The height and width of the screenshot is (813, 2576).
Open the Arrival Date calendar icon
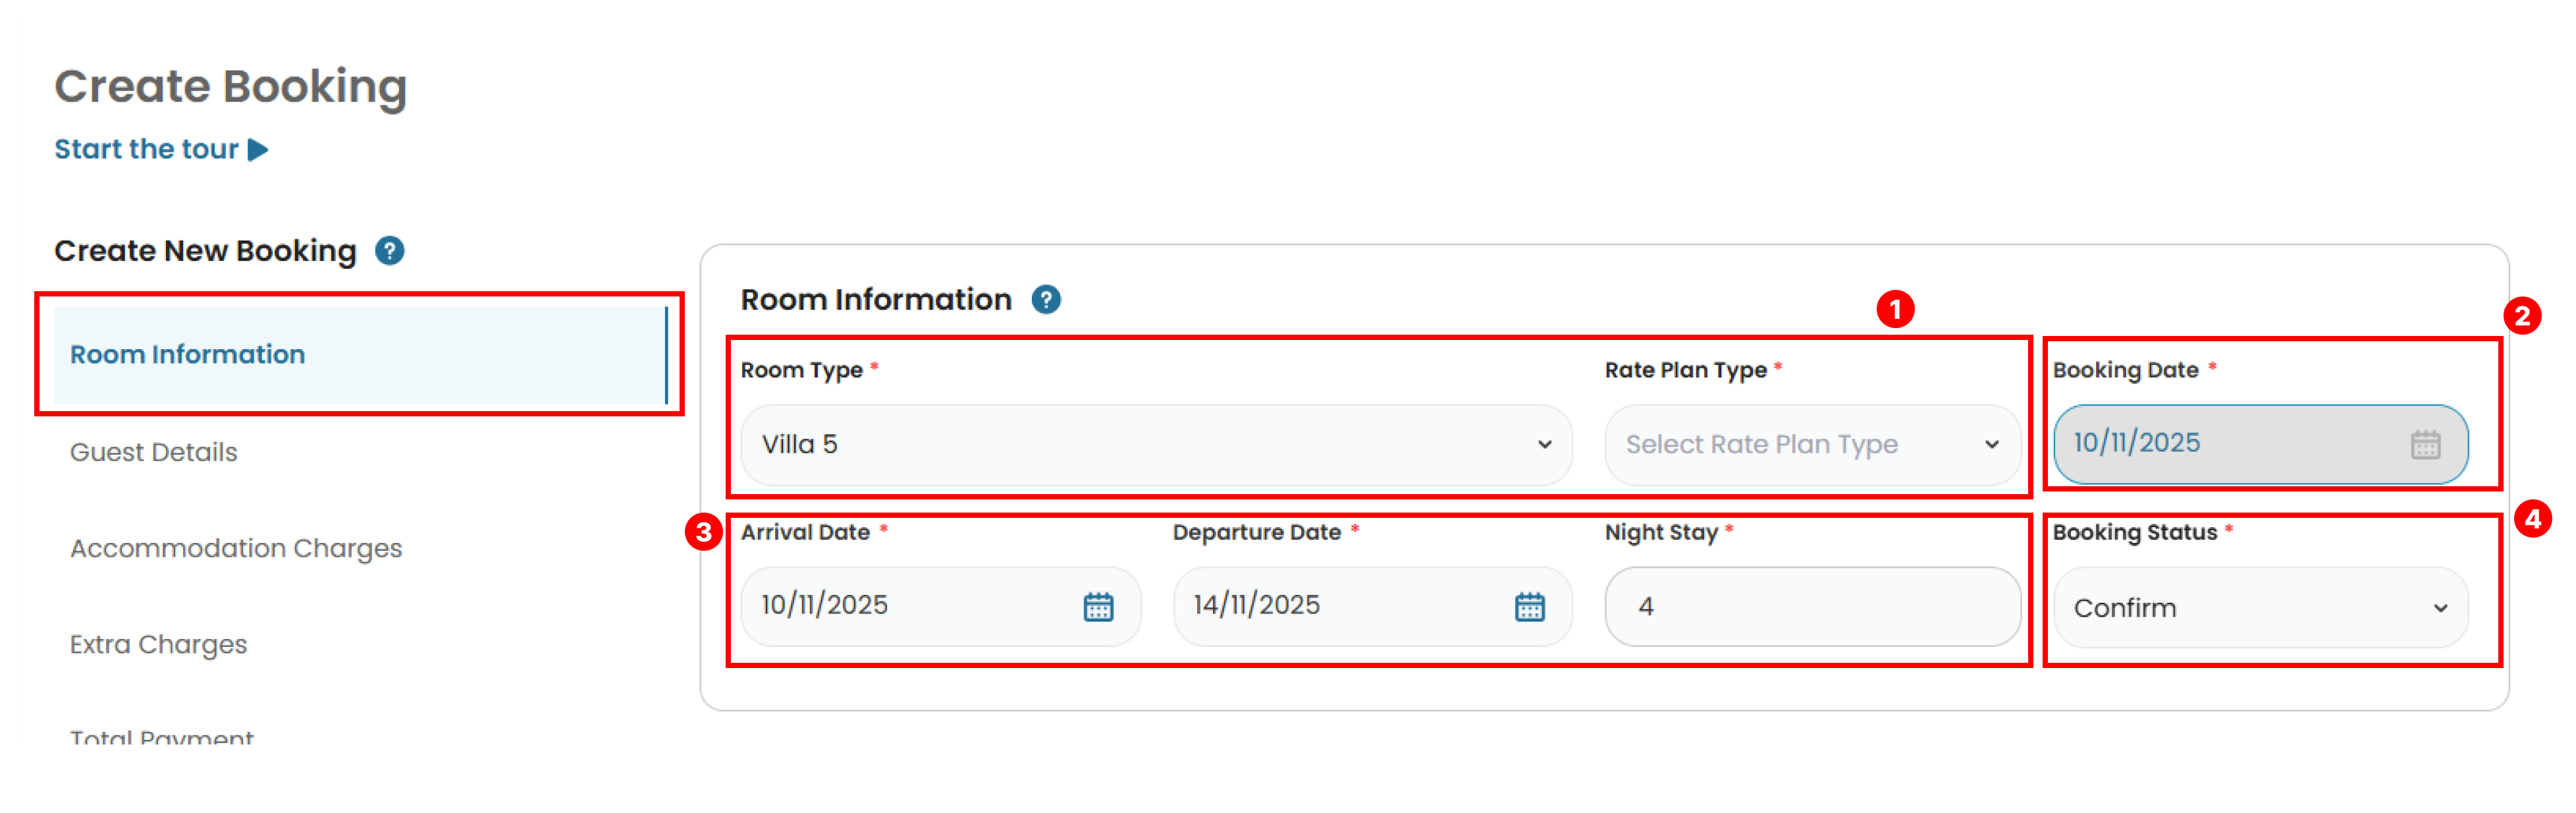[1098, 606]
